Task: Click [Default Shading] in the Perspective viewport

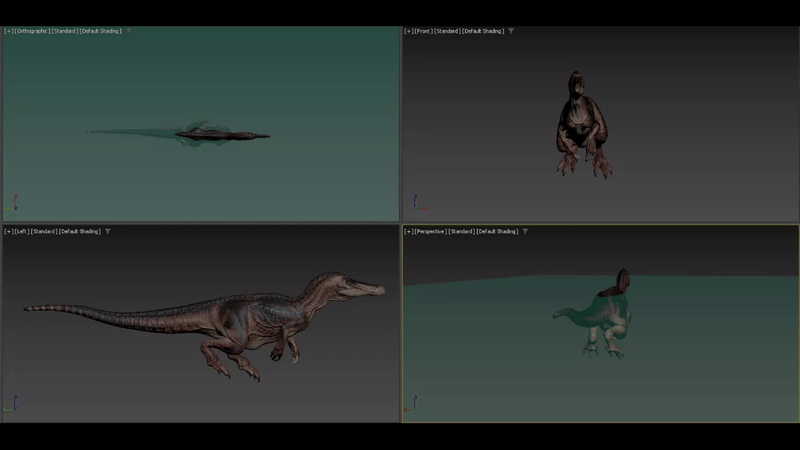Action: (x=497, y=231)
